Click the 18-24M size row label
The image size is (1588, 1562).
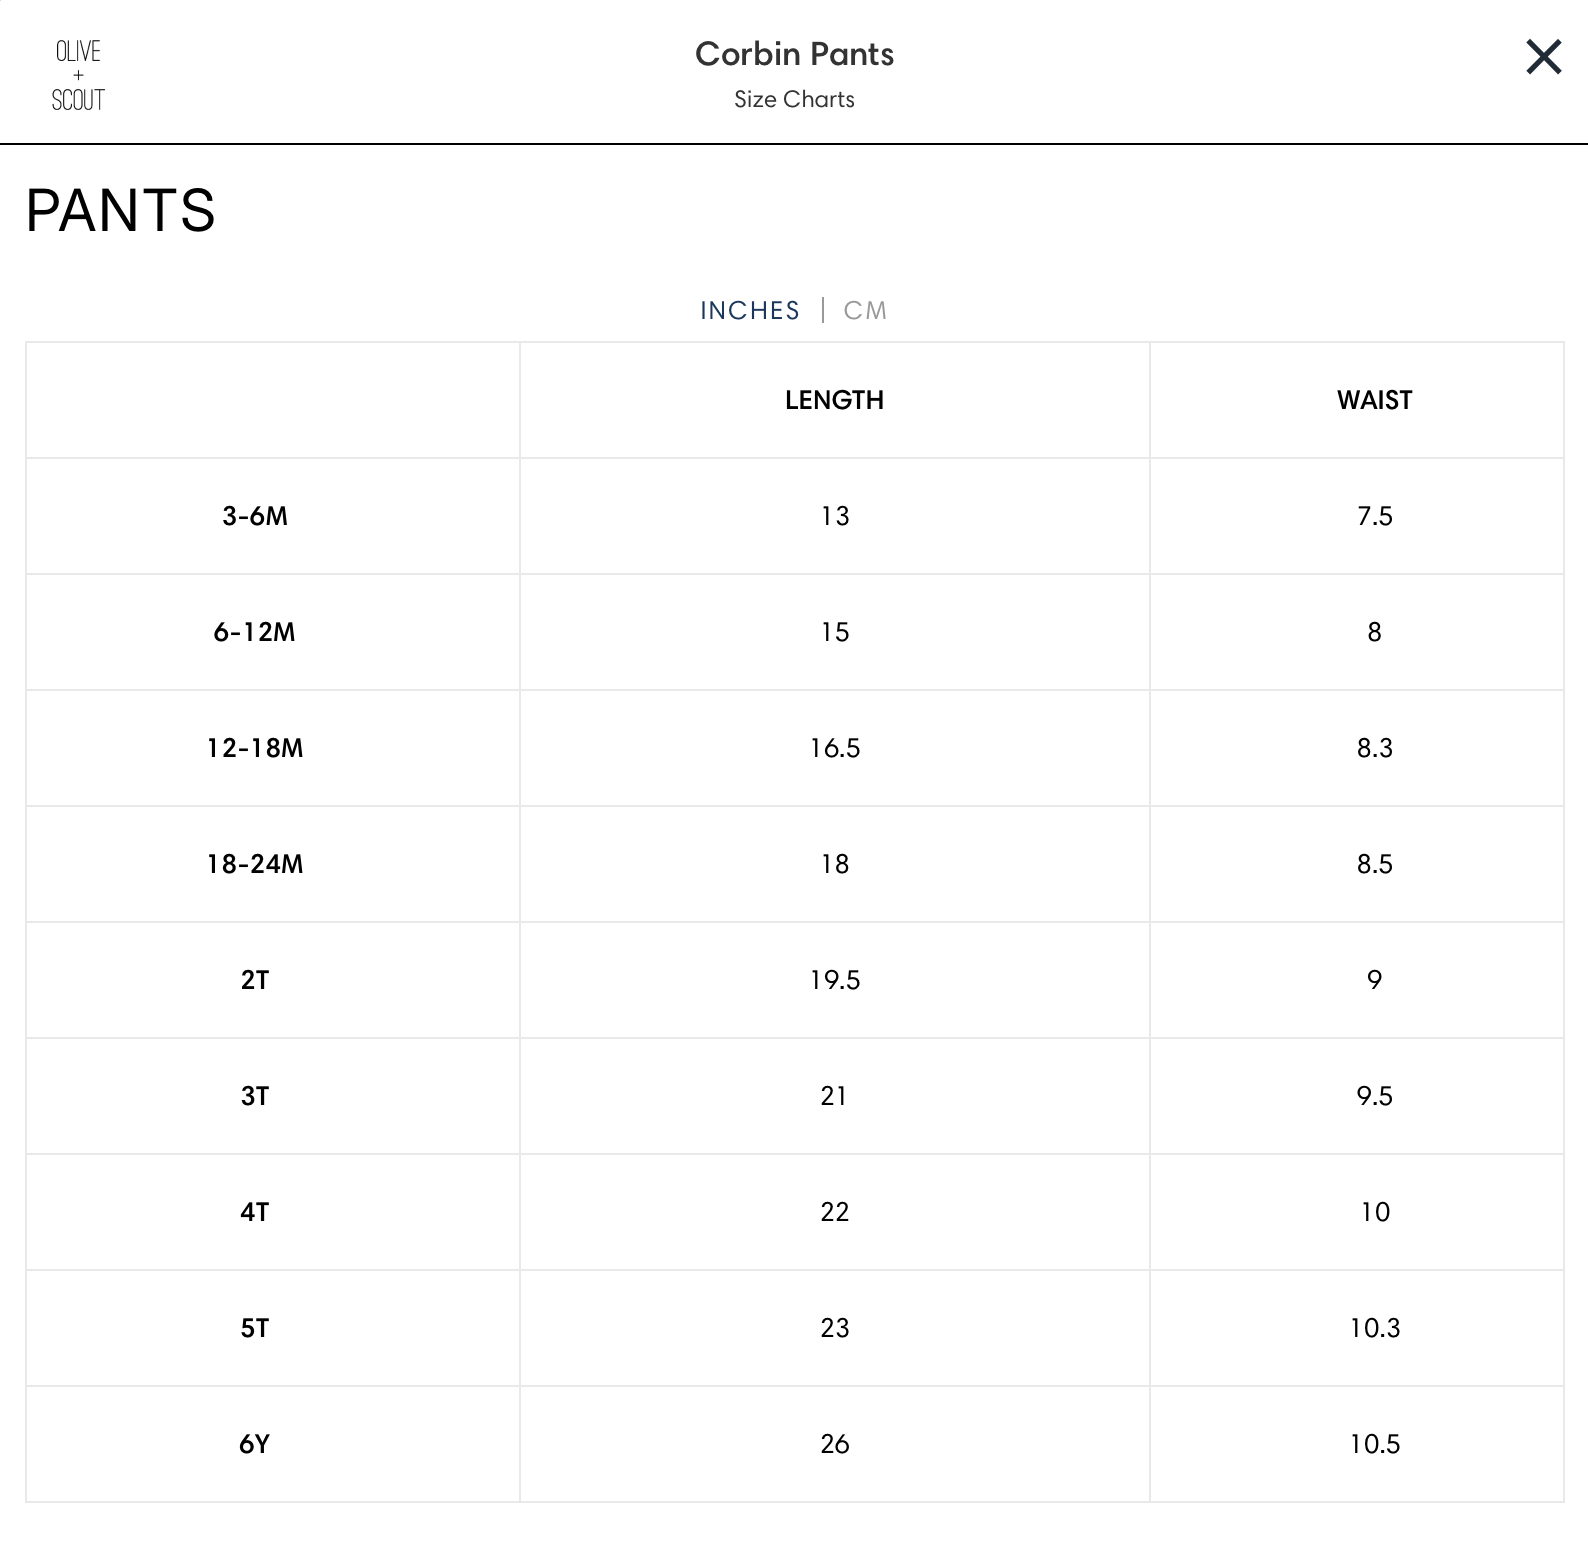(255, 864)
